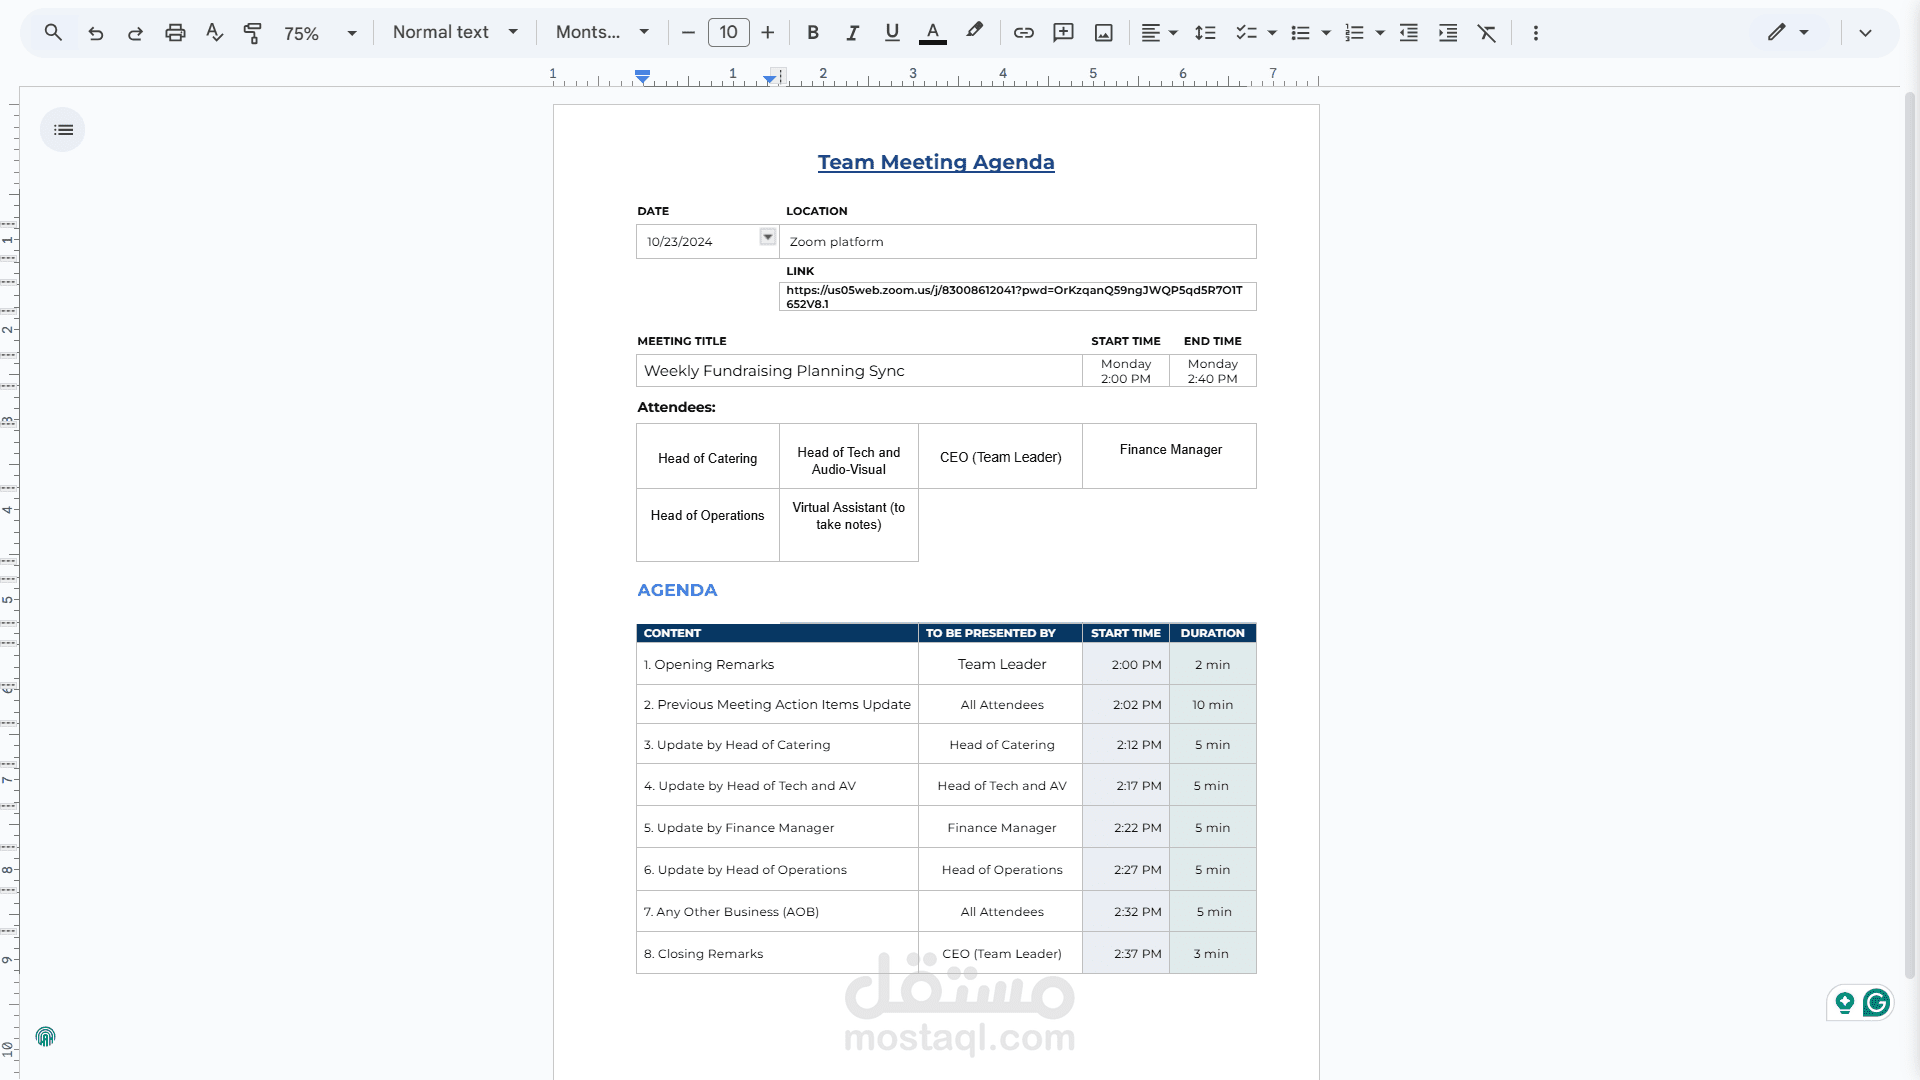1920x1080 pixels.
Task: Click the 2:22 PM start time cell
Action: (1126, 828)
